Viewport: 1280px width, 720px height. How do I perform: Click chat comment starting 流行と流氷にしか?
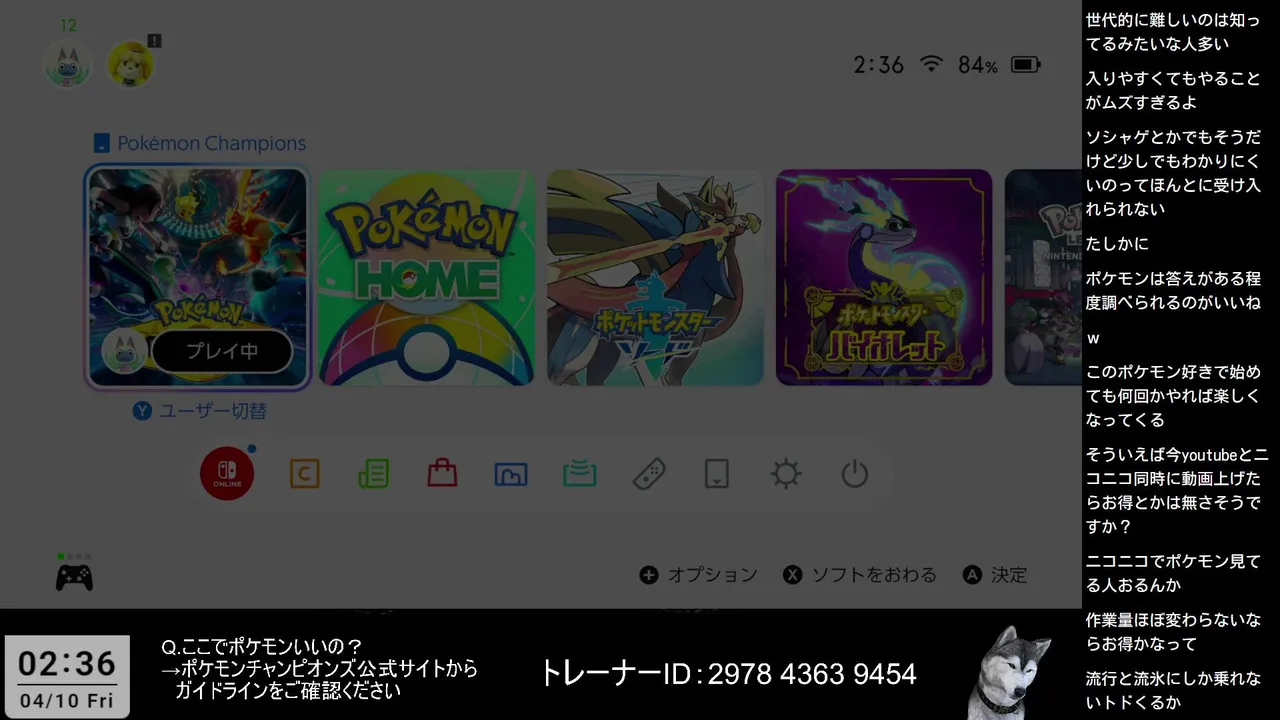click(1173, 691)
